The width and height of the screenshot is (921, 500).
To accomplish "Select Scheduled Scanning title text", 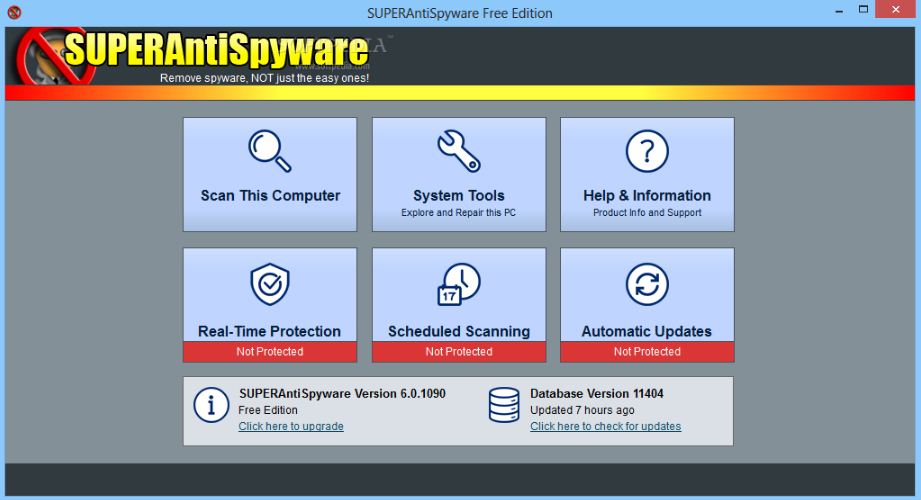I will [x=459, y=331].
